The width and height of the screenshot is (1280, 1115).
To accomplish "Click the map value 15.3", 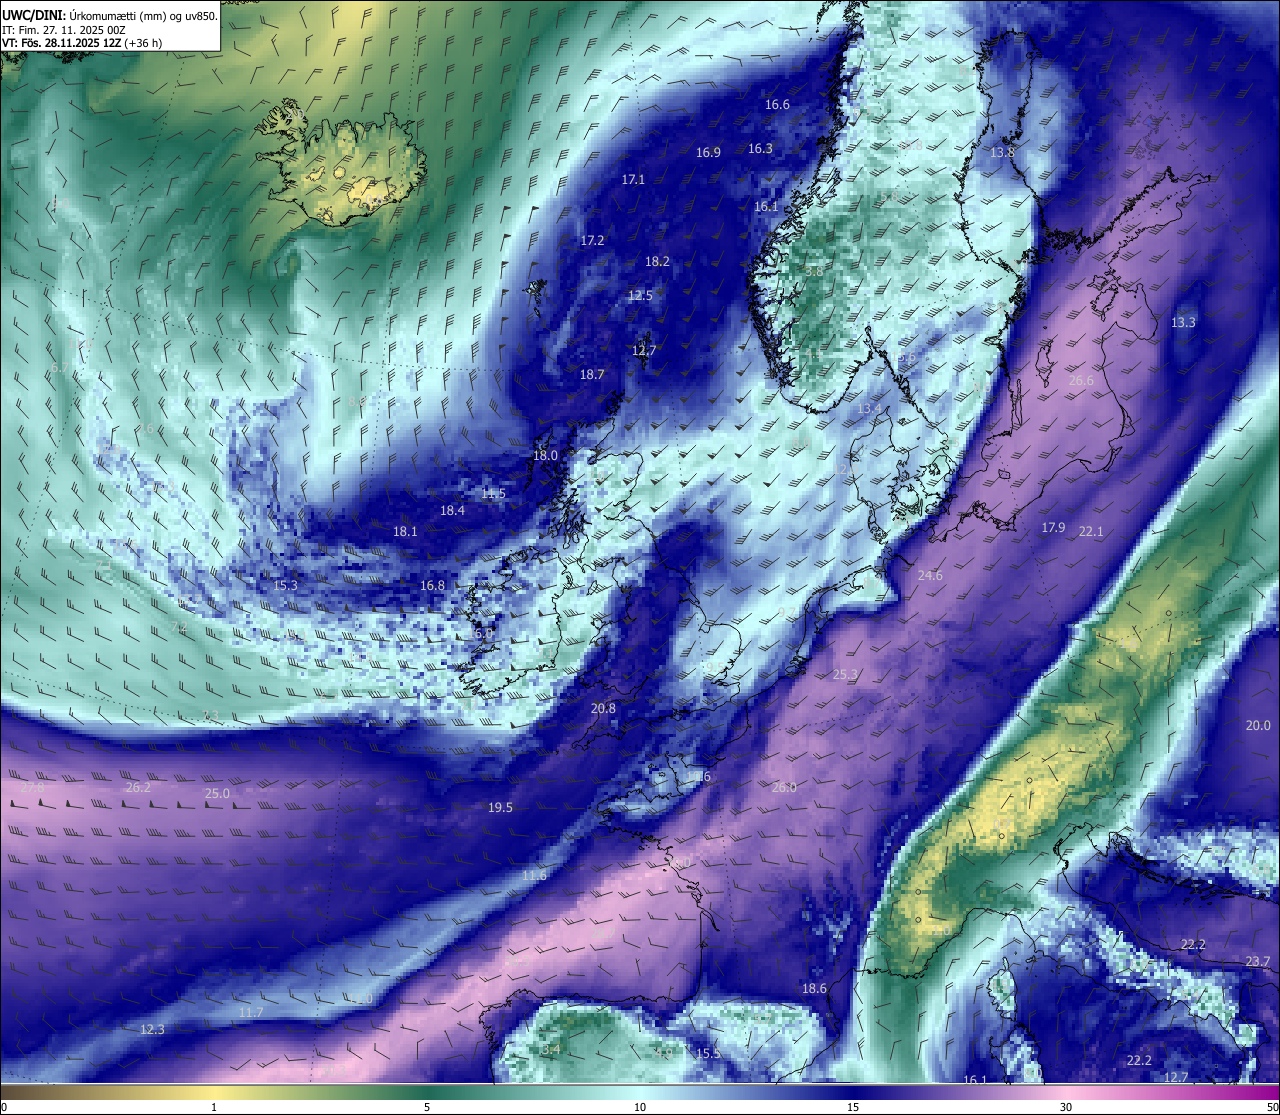I will coord(285,585).
